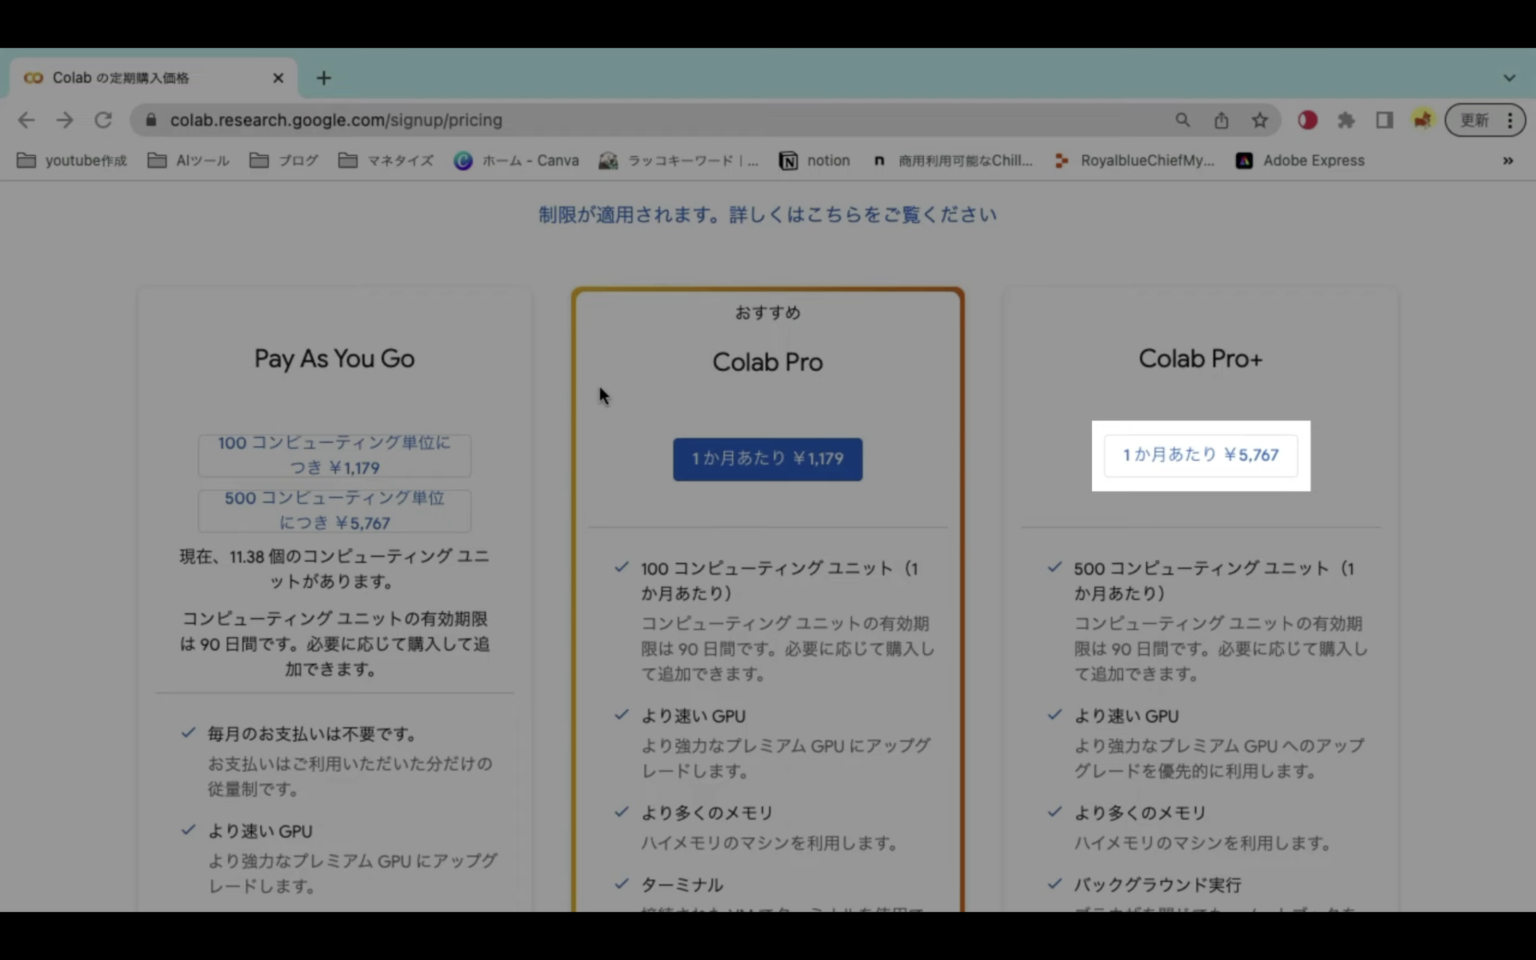Expand hidden bookmarks with the double chevron

(x=1508, y=160)
